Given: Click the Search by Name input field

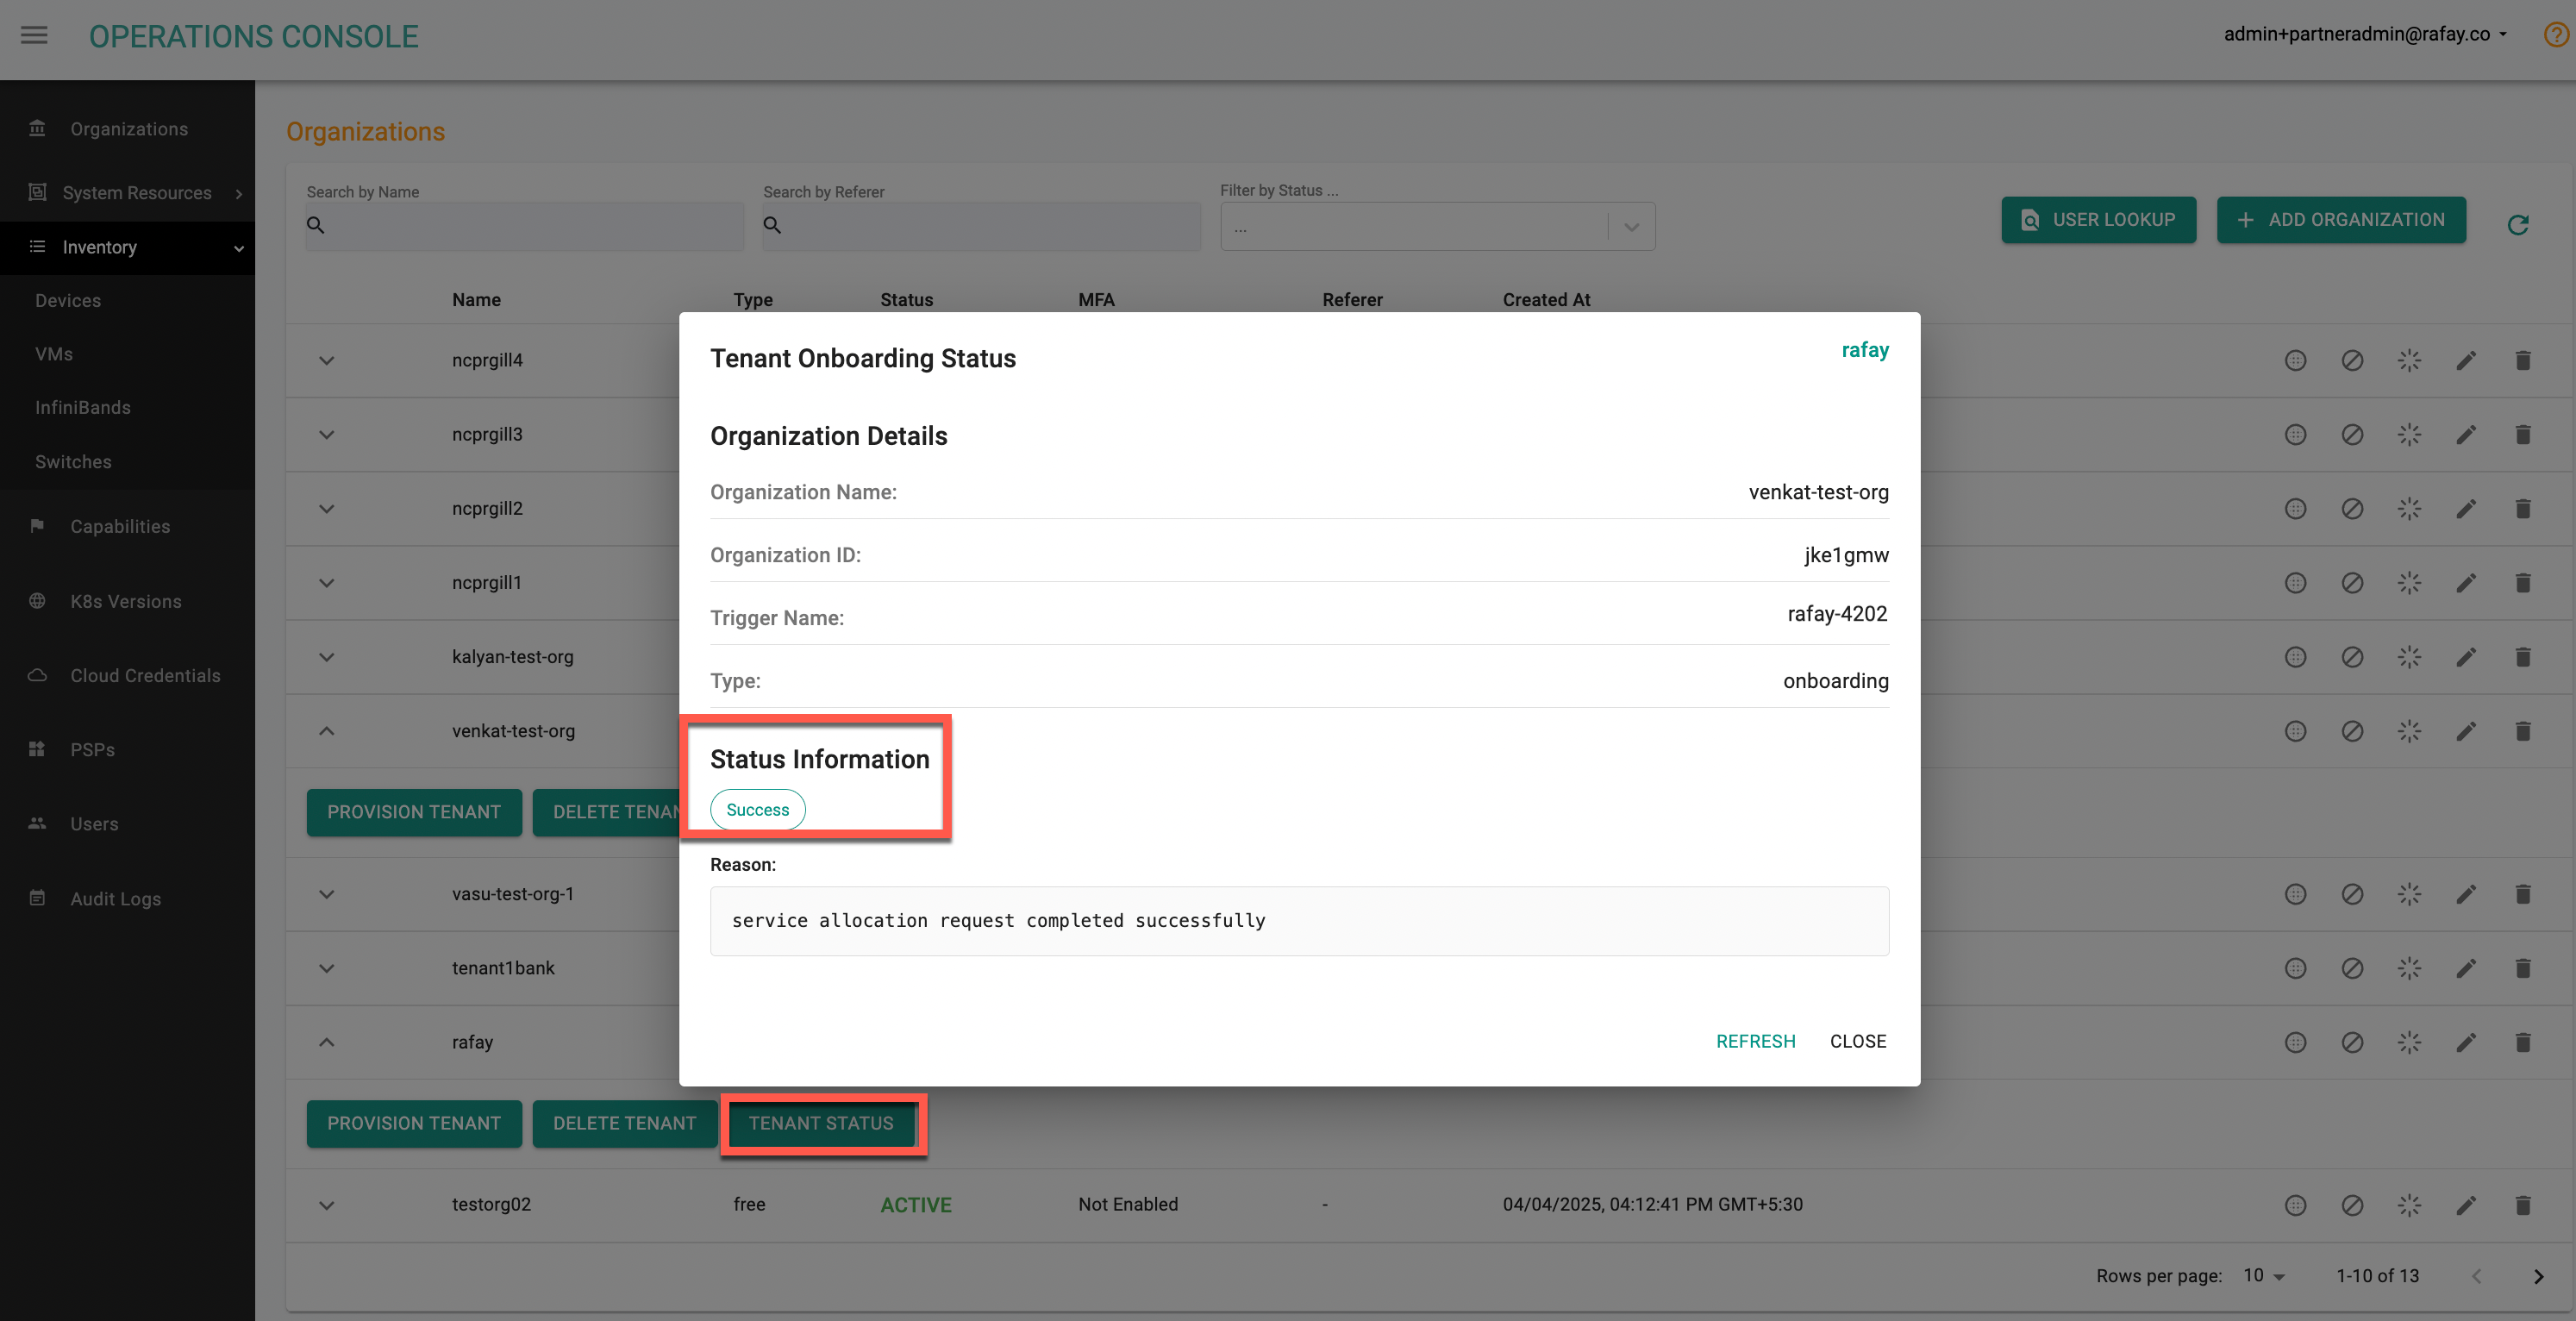Looking at the screenshot, I should click(x=524, y=226).
